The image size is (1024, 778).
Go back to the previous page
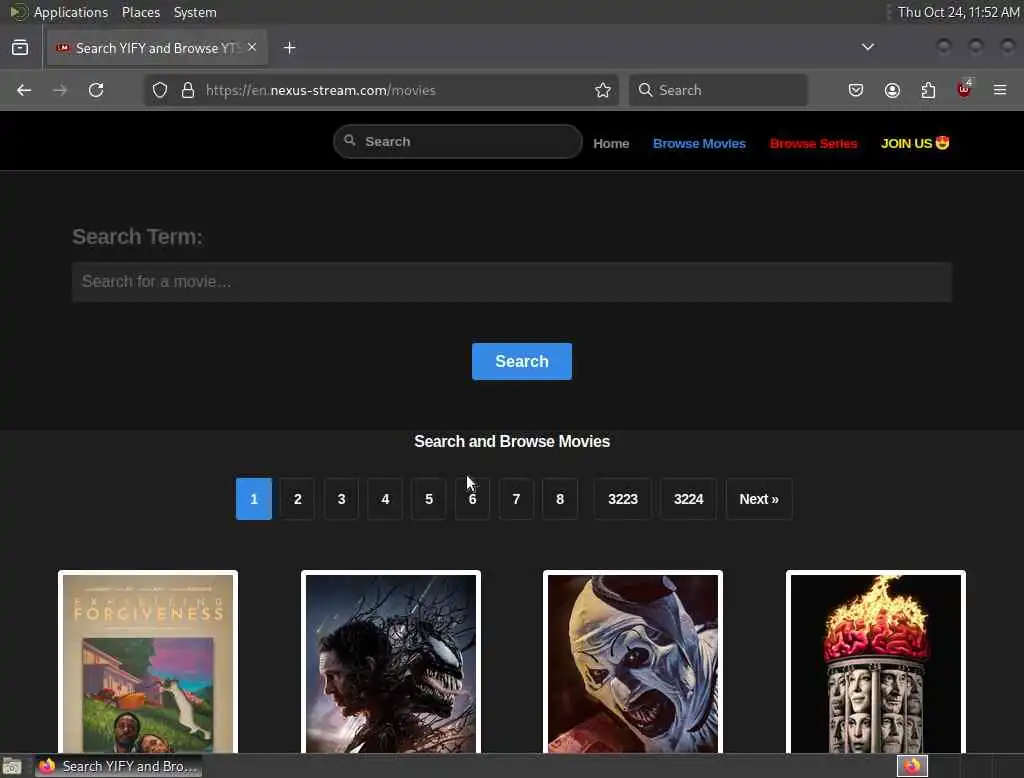[24, 90]
